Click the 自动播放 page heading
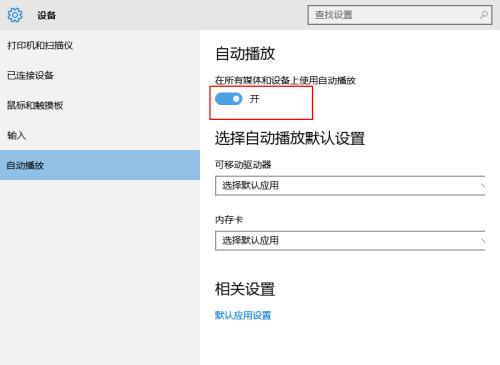The image size is (500, 365). click(x=245, y=54)
